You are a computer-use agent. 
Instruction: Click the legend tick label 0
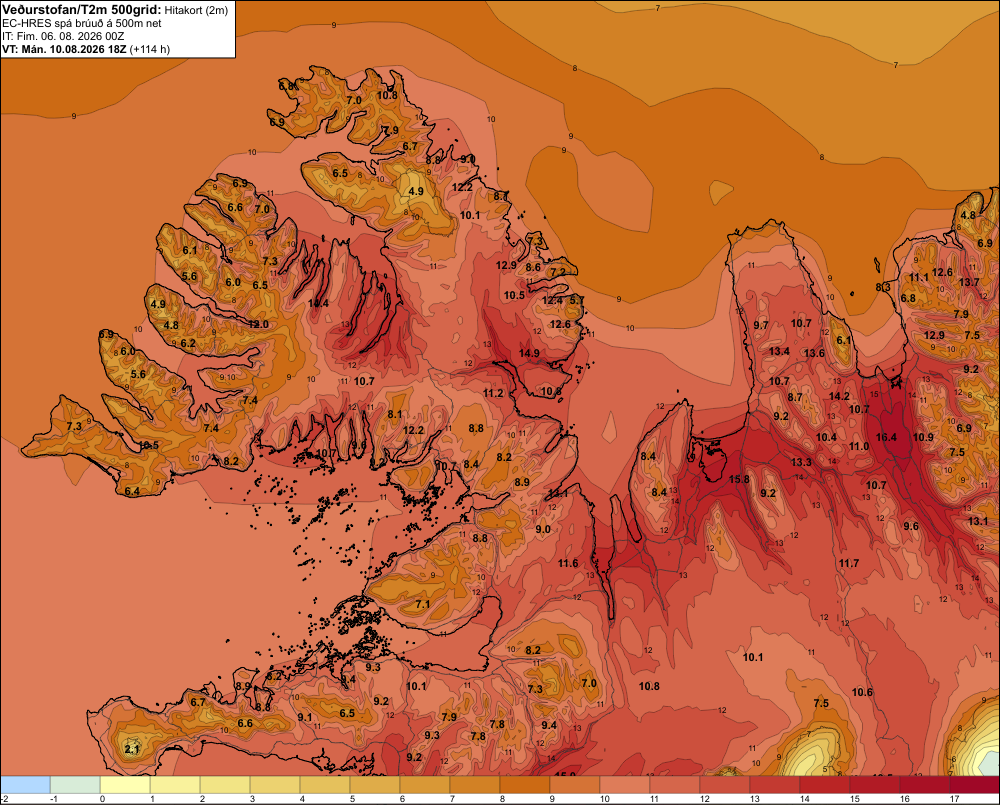tap(103, 799)
